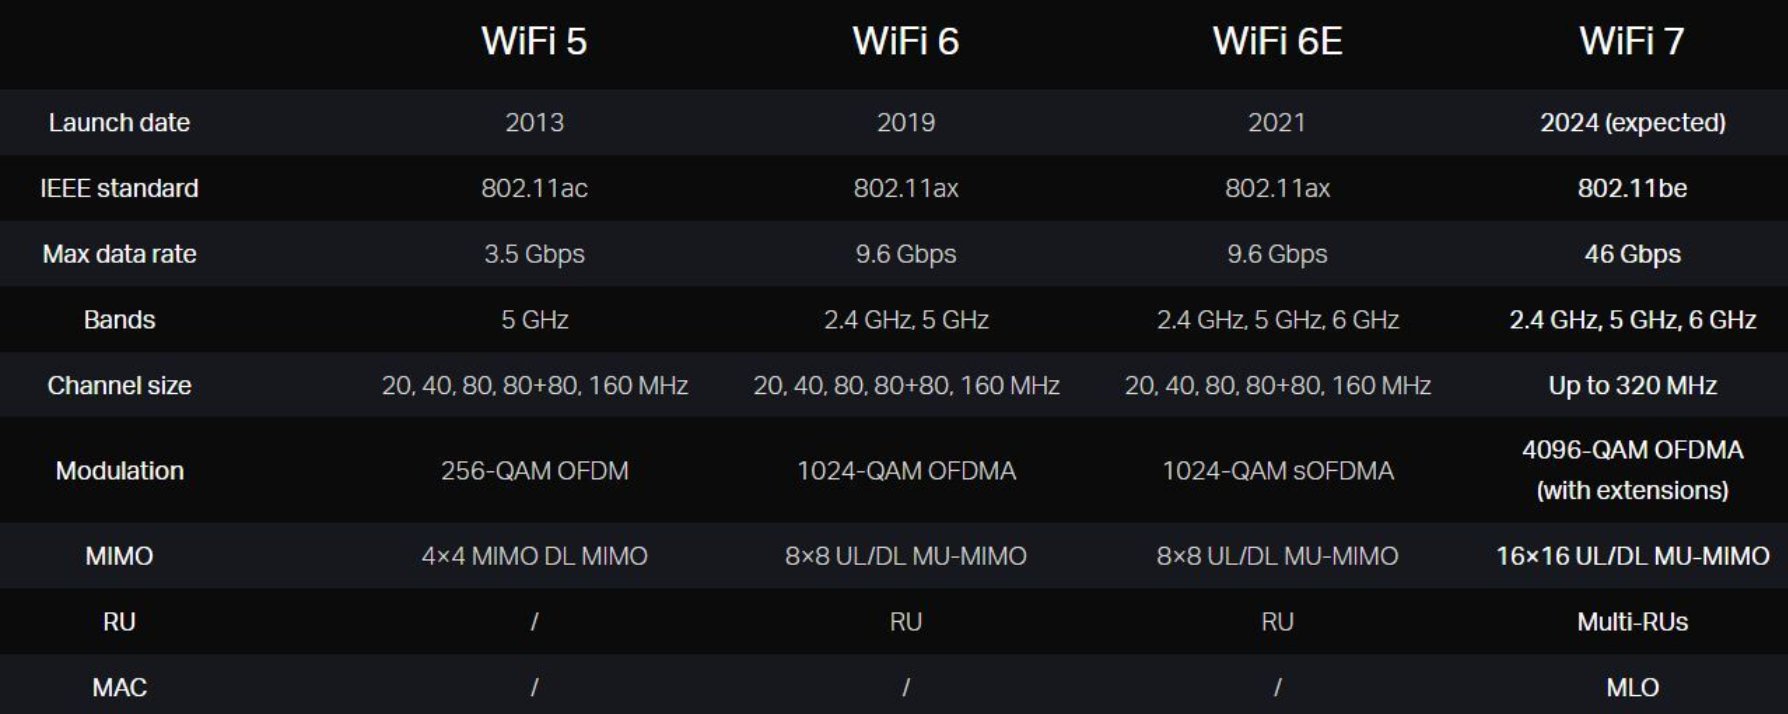Click the Max data rate label
The width and height of the screenshot is (1788, 714).
119,254
